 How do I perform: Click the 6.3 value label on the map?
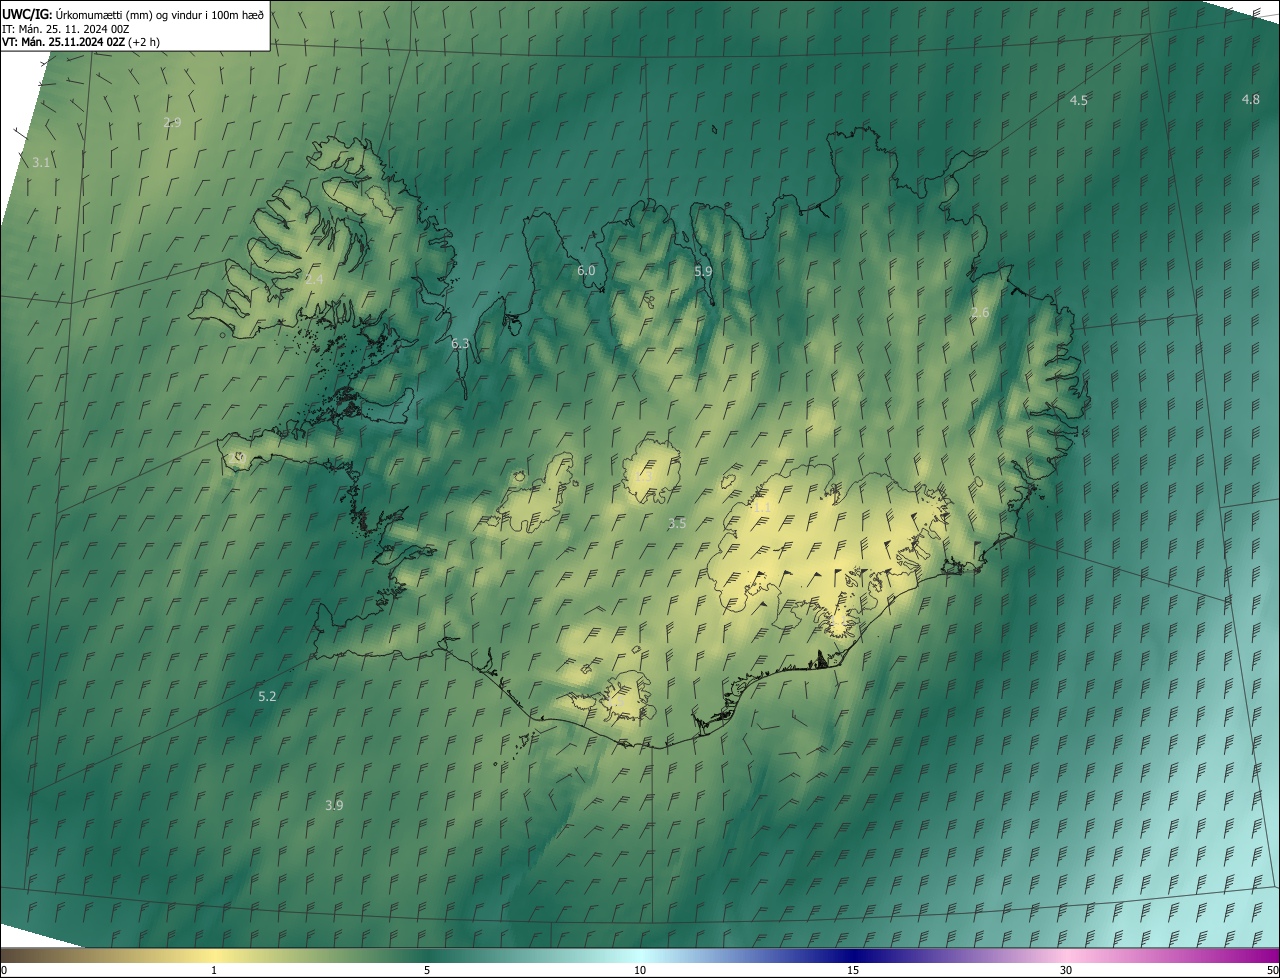click(460, 343)
